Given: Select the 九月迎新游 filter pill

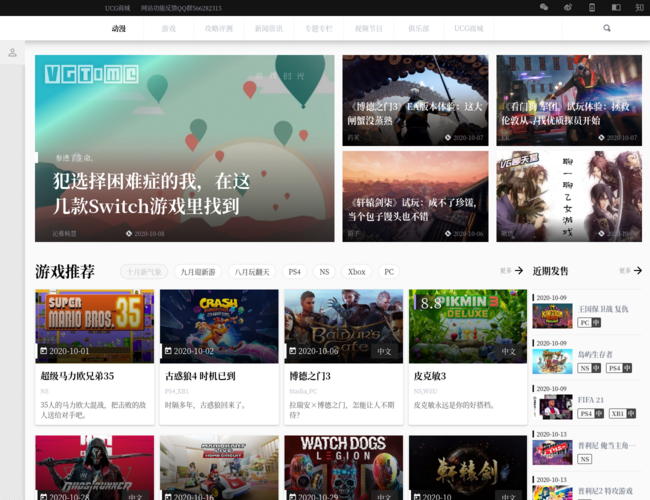Looking at the screenshot, I should pyautogui.click(x=198, y=272).
